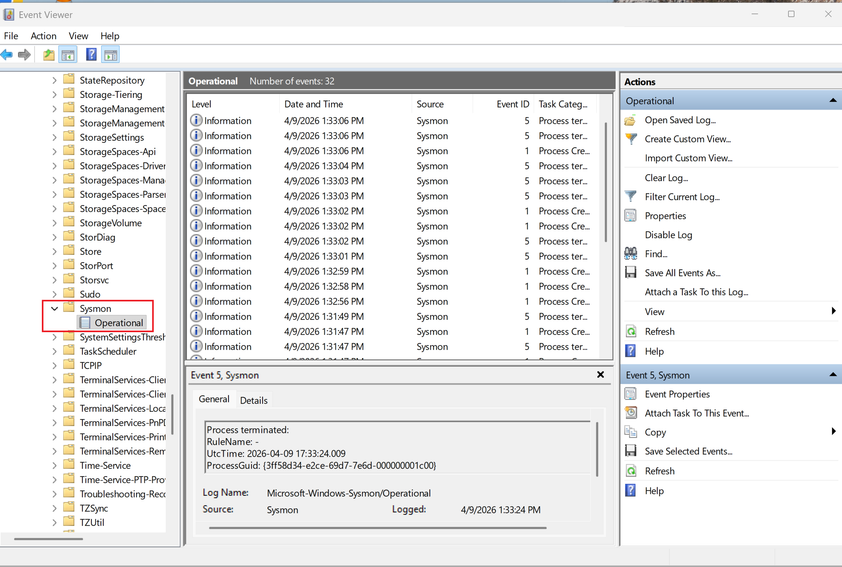Select the TZSync tree item
Image resolution: width=842 pixels, height=567 pixels.
[93, 508]
